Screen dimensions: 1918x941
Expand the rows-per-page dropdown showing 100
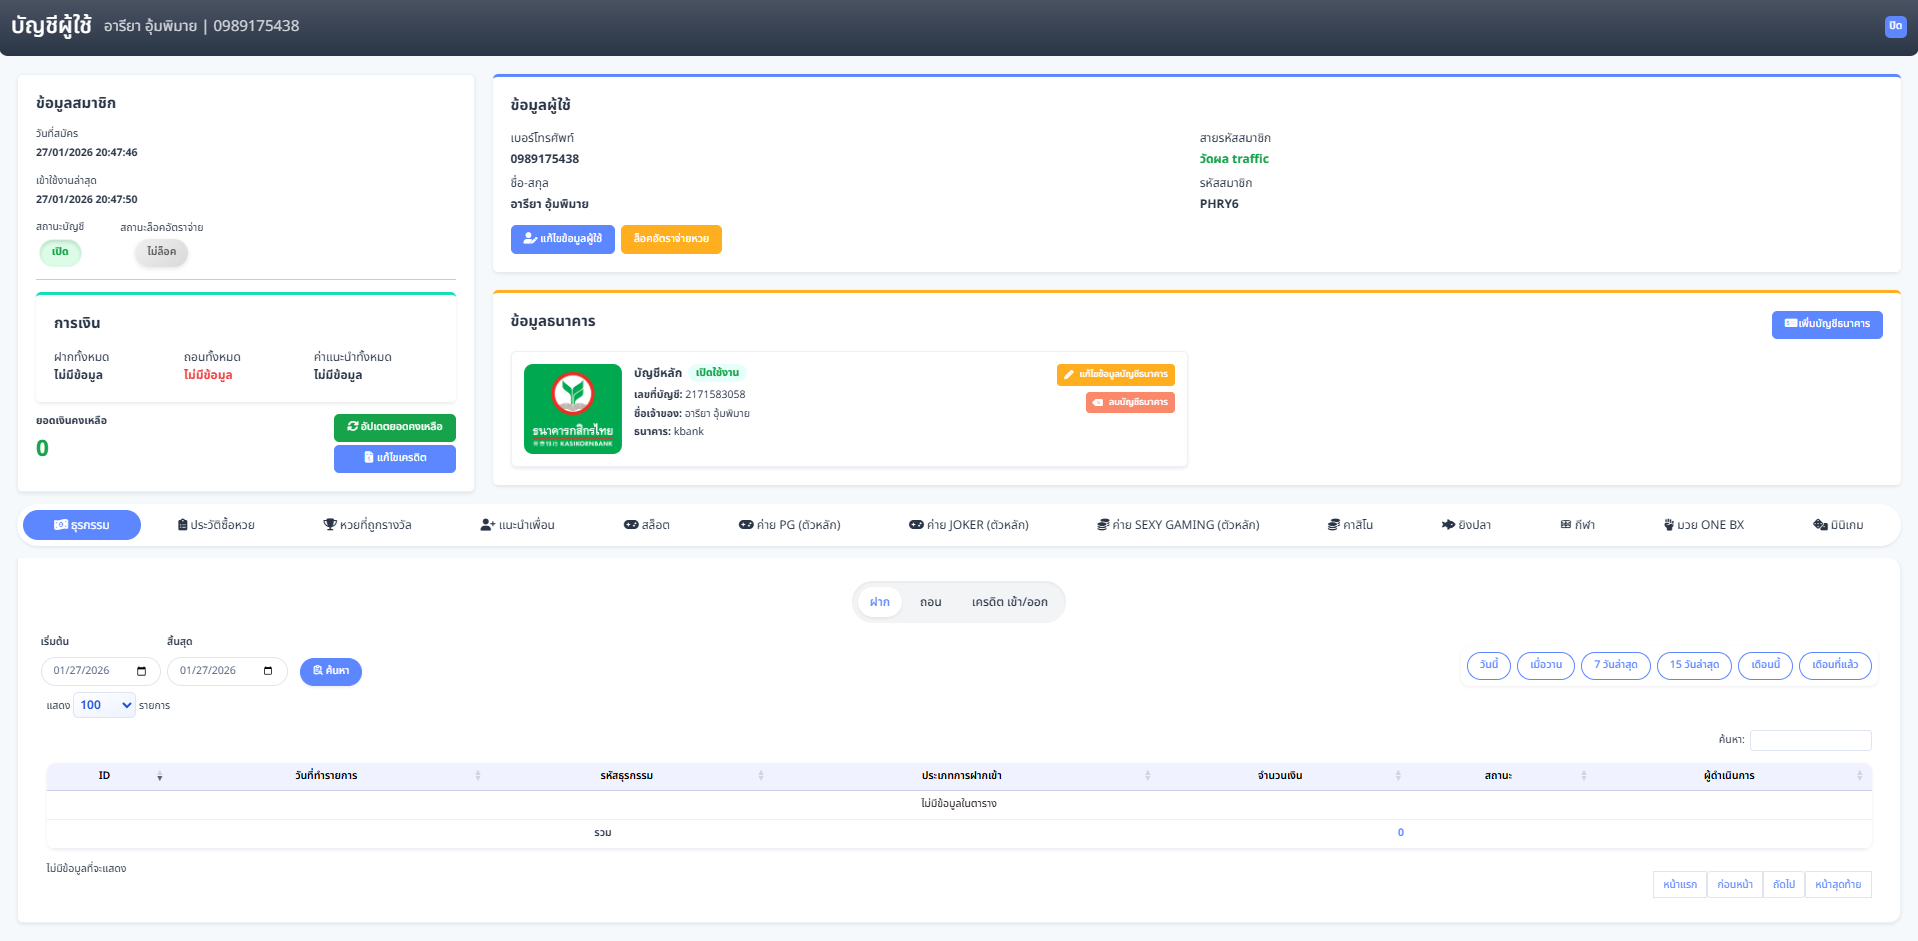(104, 705)
